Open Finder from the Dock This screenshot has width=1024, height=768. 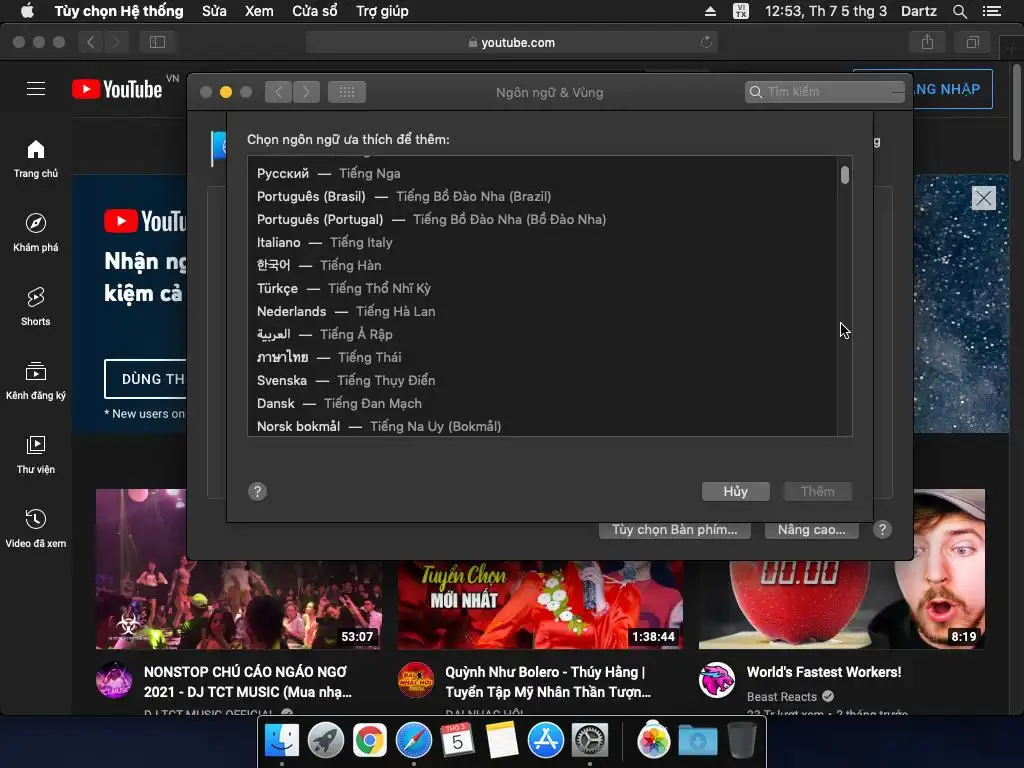281,741
